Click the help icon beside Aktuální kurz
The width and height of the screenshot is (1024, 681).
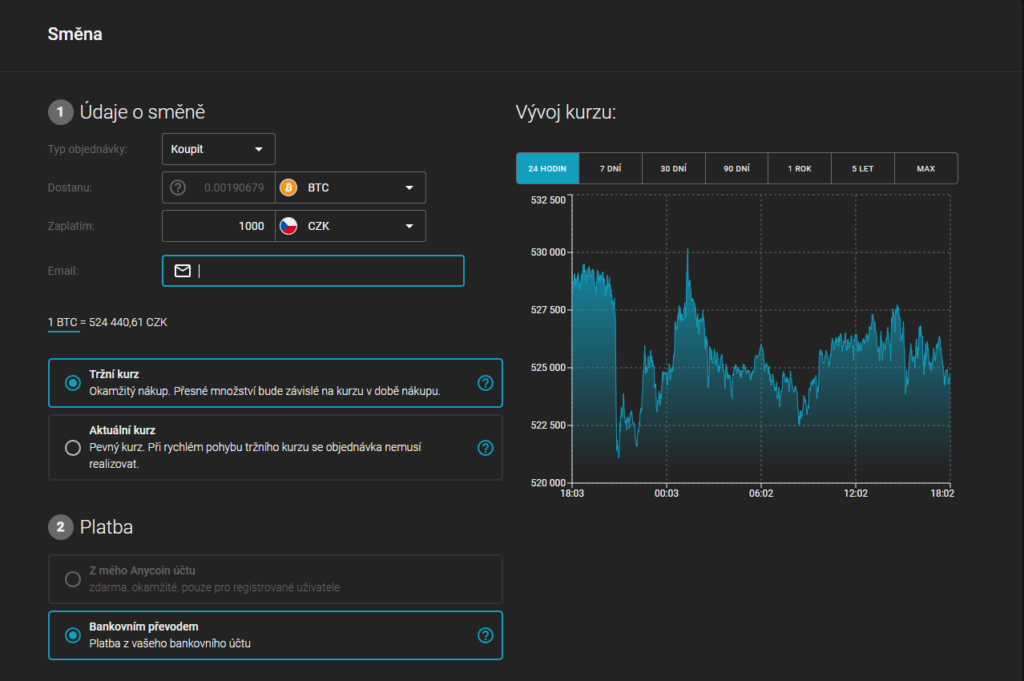coord(485,448)
